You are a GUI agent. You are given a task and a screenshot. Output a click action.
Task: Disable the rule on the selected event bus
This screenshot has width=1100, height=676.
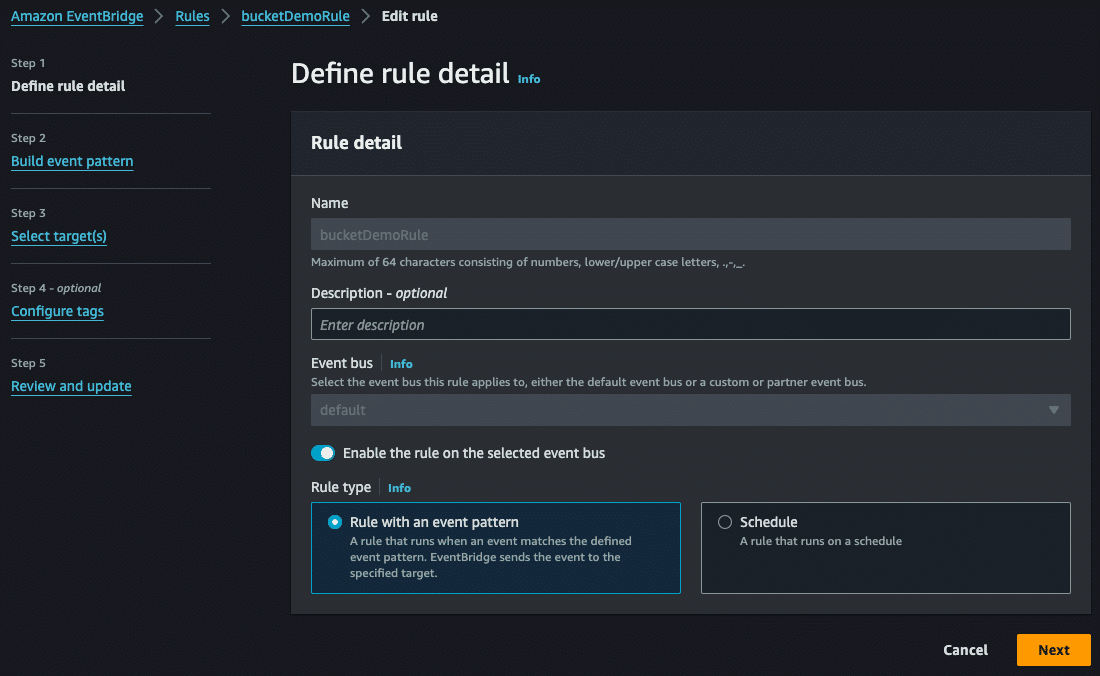coord(323,452)
